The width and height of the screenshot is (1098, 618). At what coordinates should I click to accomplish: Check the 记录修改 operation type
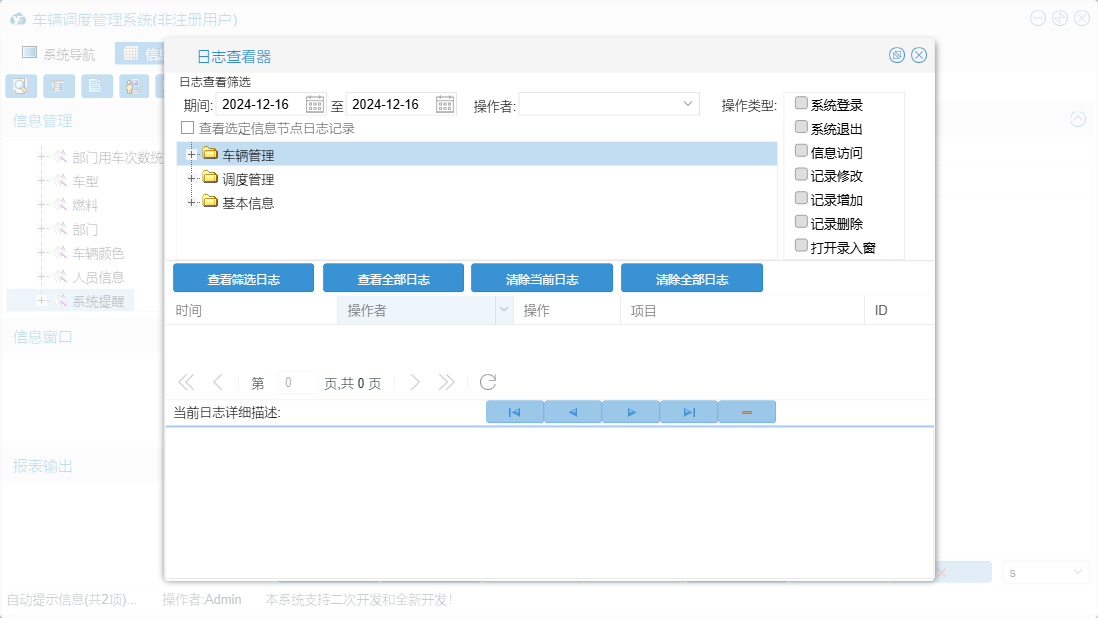pyautogui.click(x=801, y=175)
